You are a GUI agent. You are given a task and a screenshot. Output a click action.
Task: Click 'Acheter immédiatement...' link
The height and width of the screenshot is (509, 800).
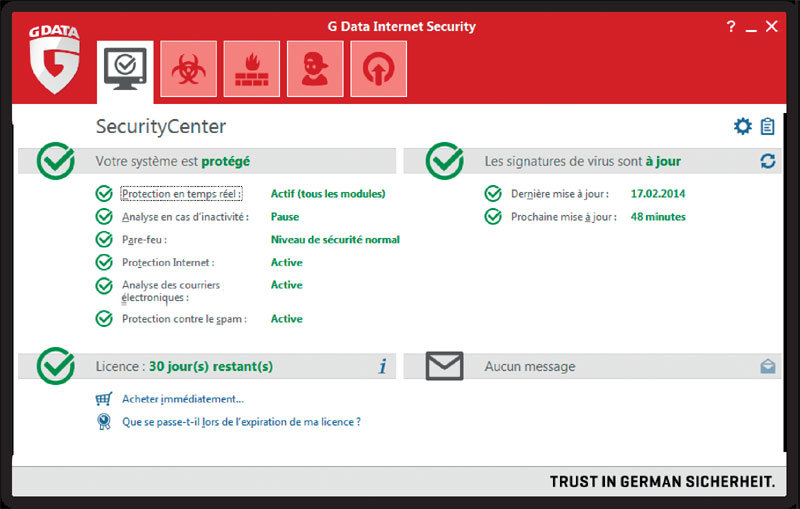[x=183, y=399]
